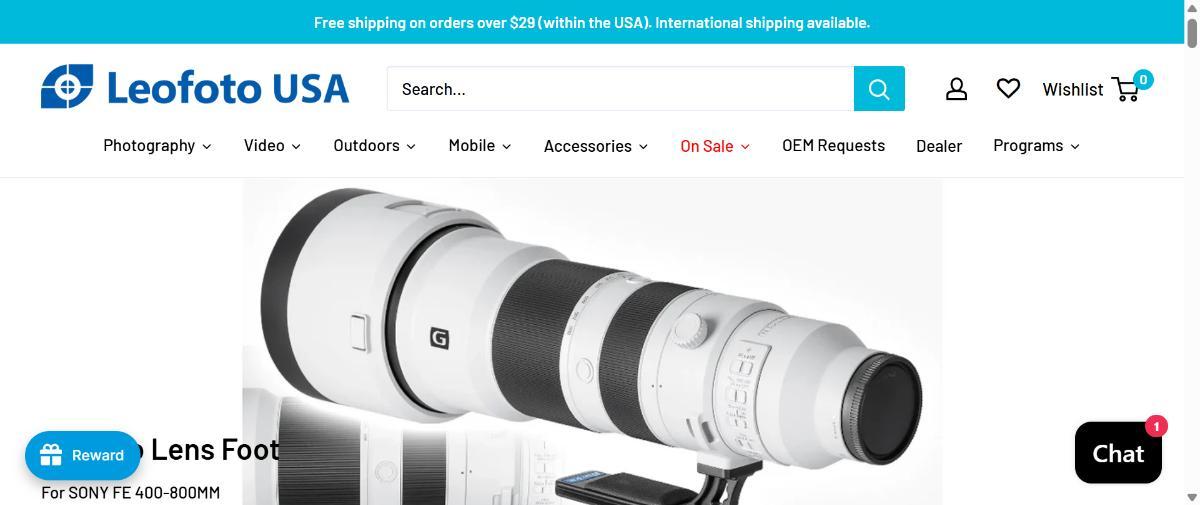Expand the Accessories menu
The width and height of the screenshot is (1200, 505).
pyautogui.click(x=596, y=146)
